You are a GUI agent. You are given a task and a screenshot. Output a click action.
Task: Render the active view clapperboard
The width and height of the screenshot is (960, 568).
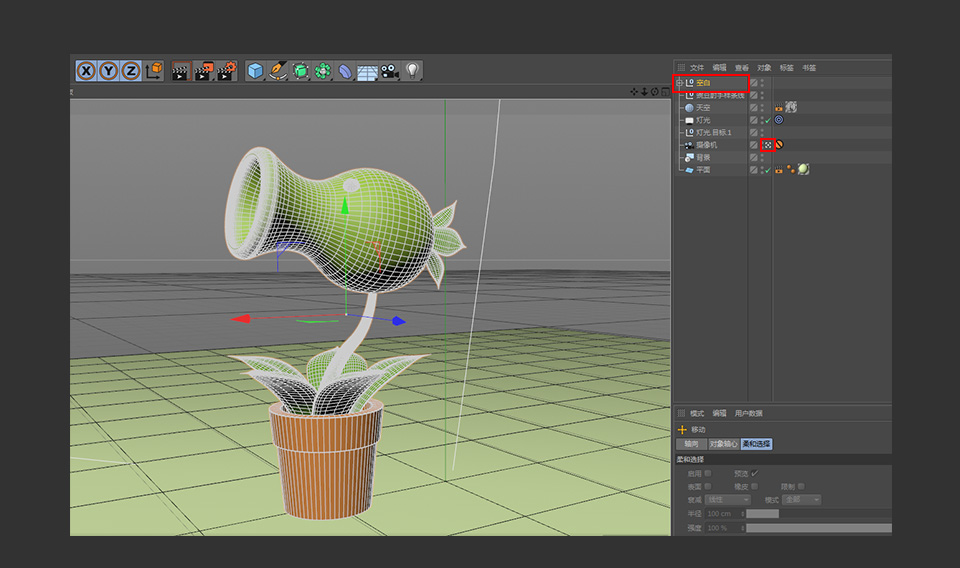click(x=181, y=71)
